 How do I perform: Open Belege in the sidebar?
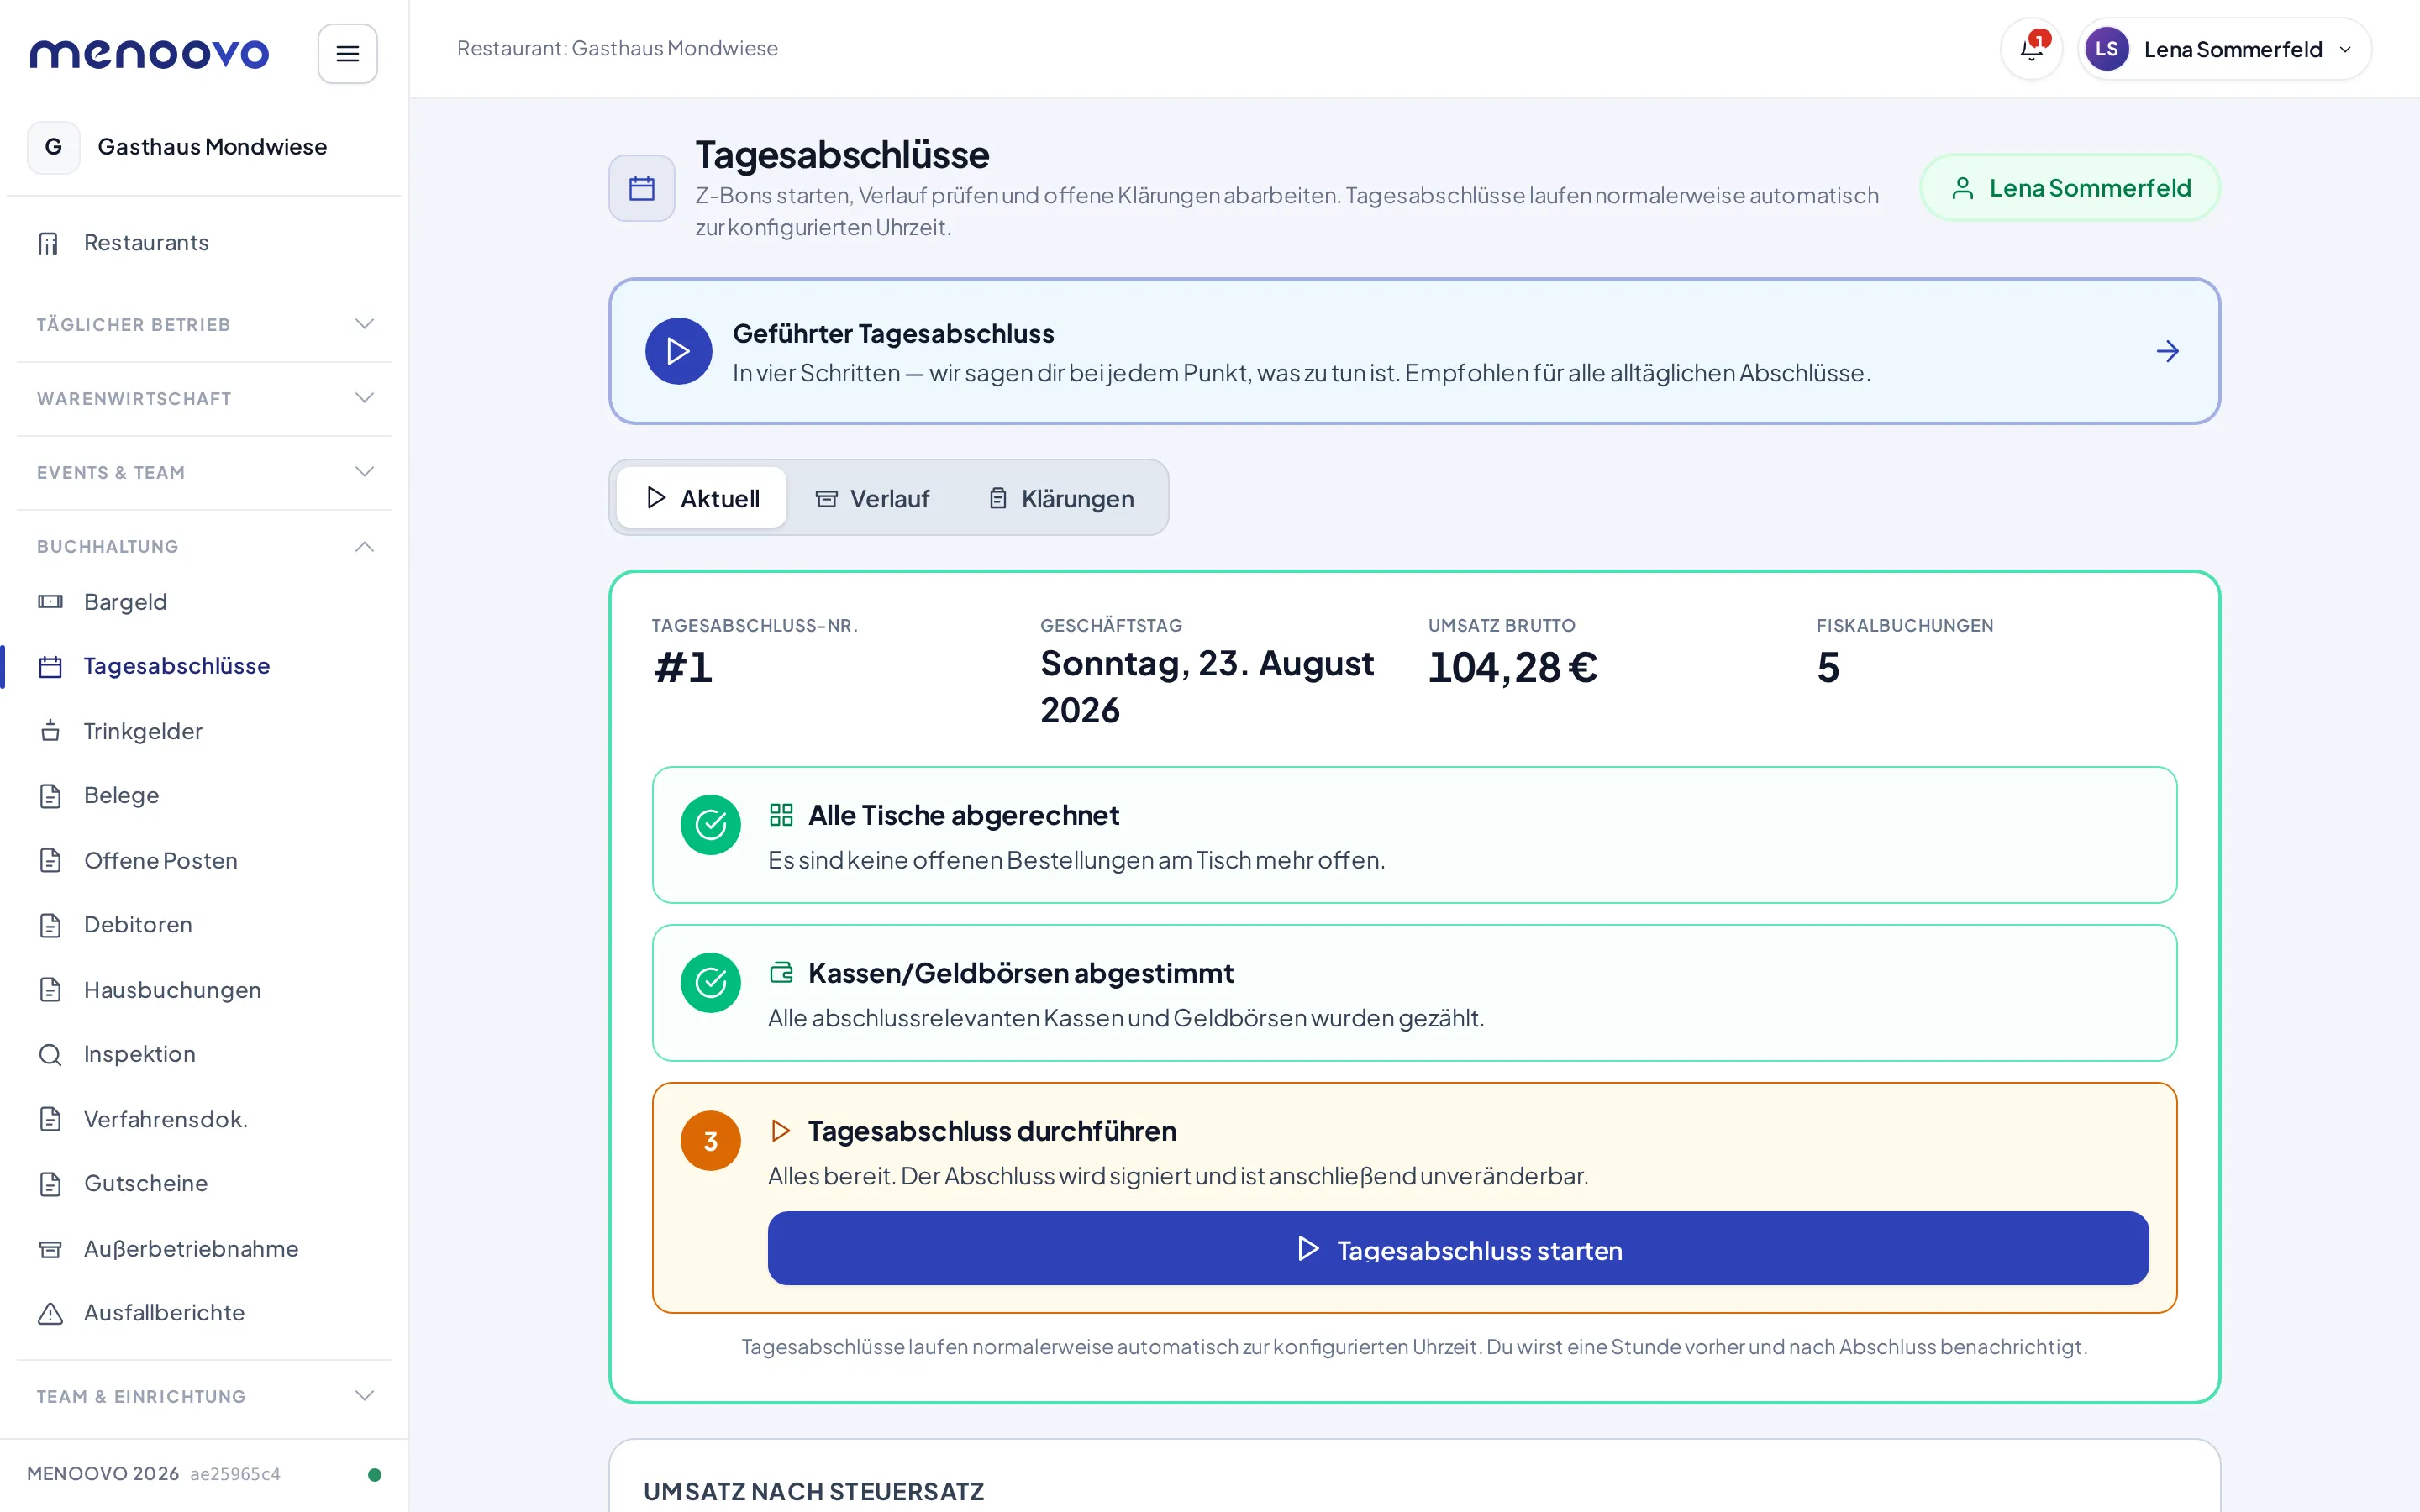point(204,795)
